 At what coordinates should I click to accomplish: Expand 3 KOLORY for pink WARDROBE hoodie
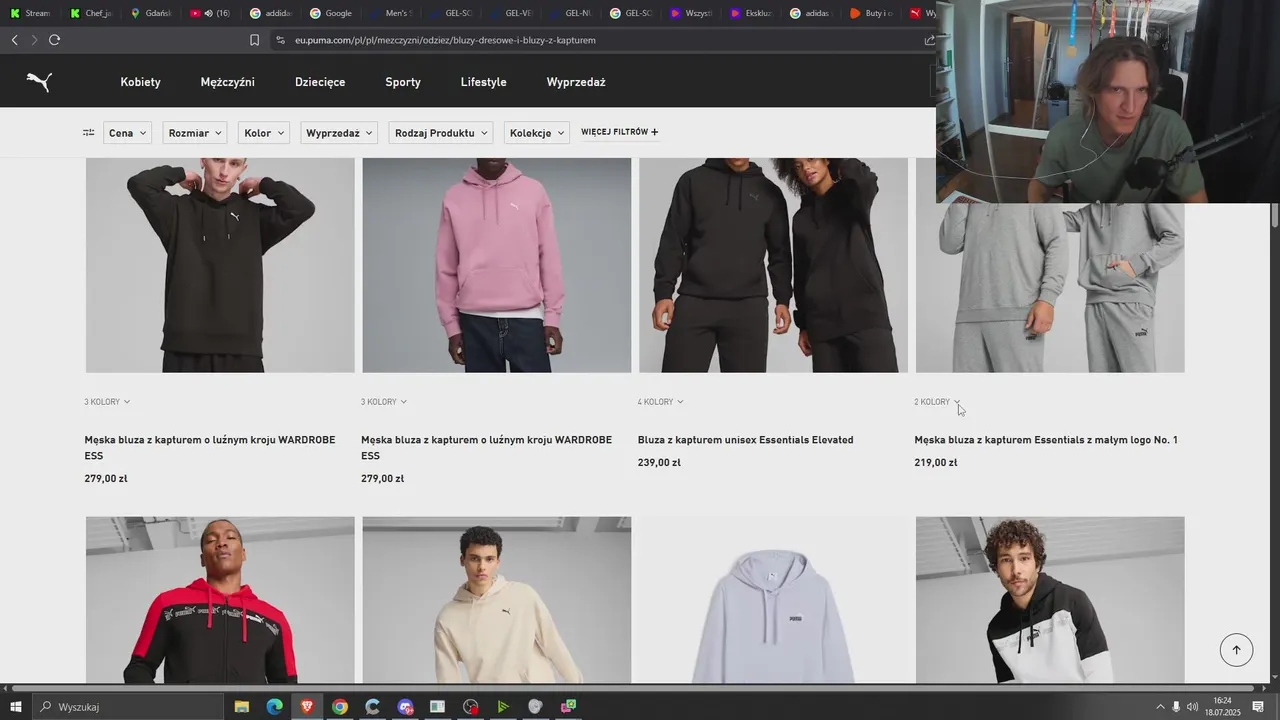[x=384, y=402]
